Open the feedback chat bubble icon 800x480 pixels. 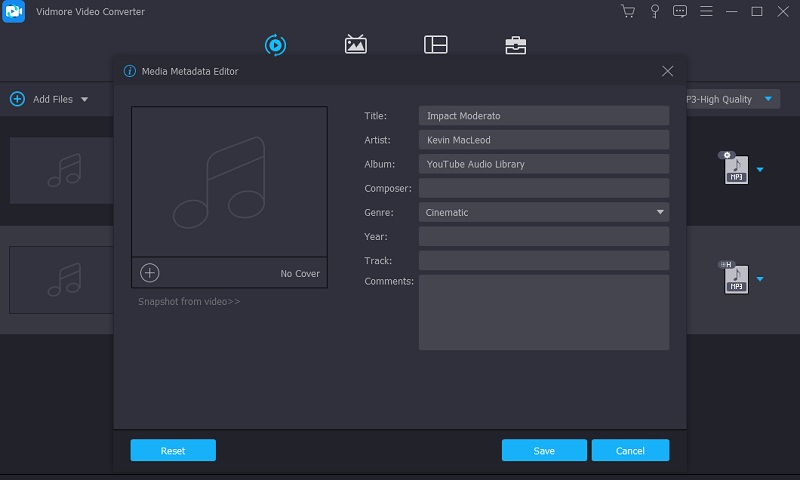click(680, 12)
